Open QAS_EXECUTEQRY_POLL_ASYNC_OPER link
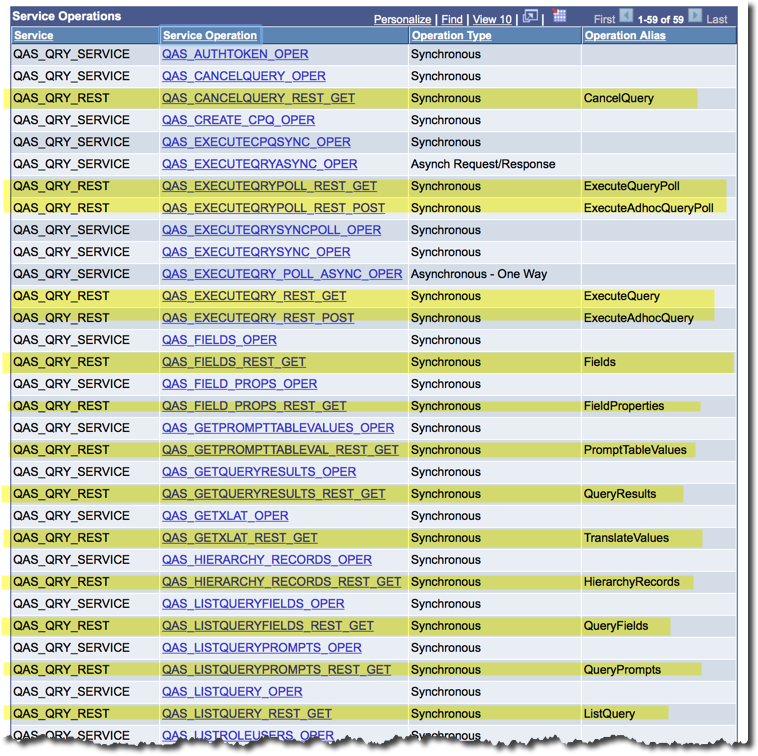This screenshot has width=758, height=756. [282, 274]
